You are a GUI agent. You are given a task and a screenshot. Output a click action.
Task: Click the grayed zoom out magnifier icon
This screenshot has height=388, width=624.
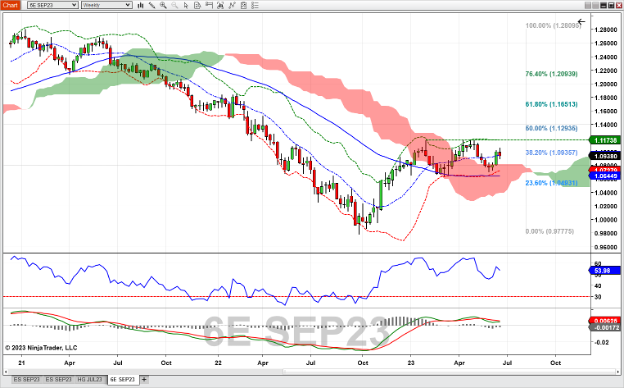point(175,5)
